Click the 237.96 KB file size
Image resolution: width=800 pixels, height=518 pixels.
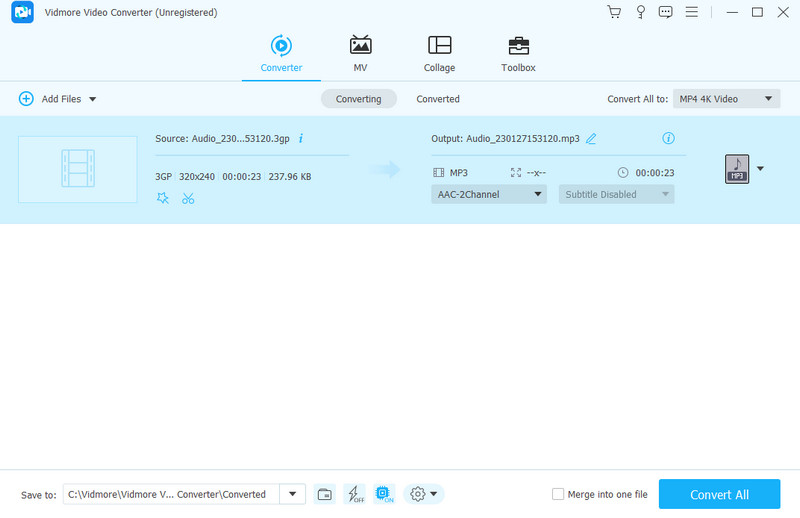pyautogui.click(x=290, y=177)
